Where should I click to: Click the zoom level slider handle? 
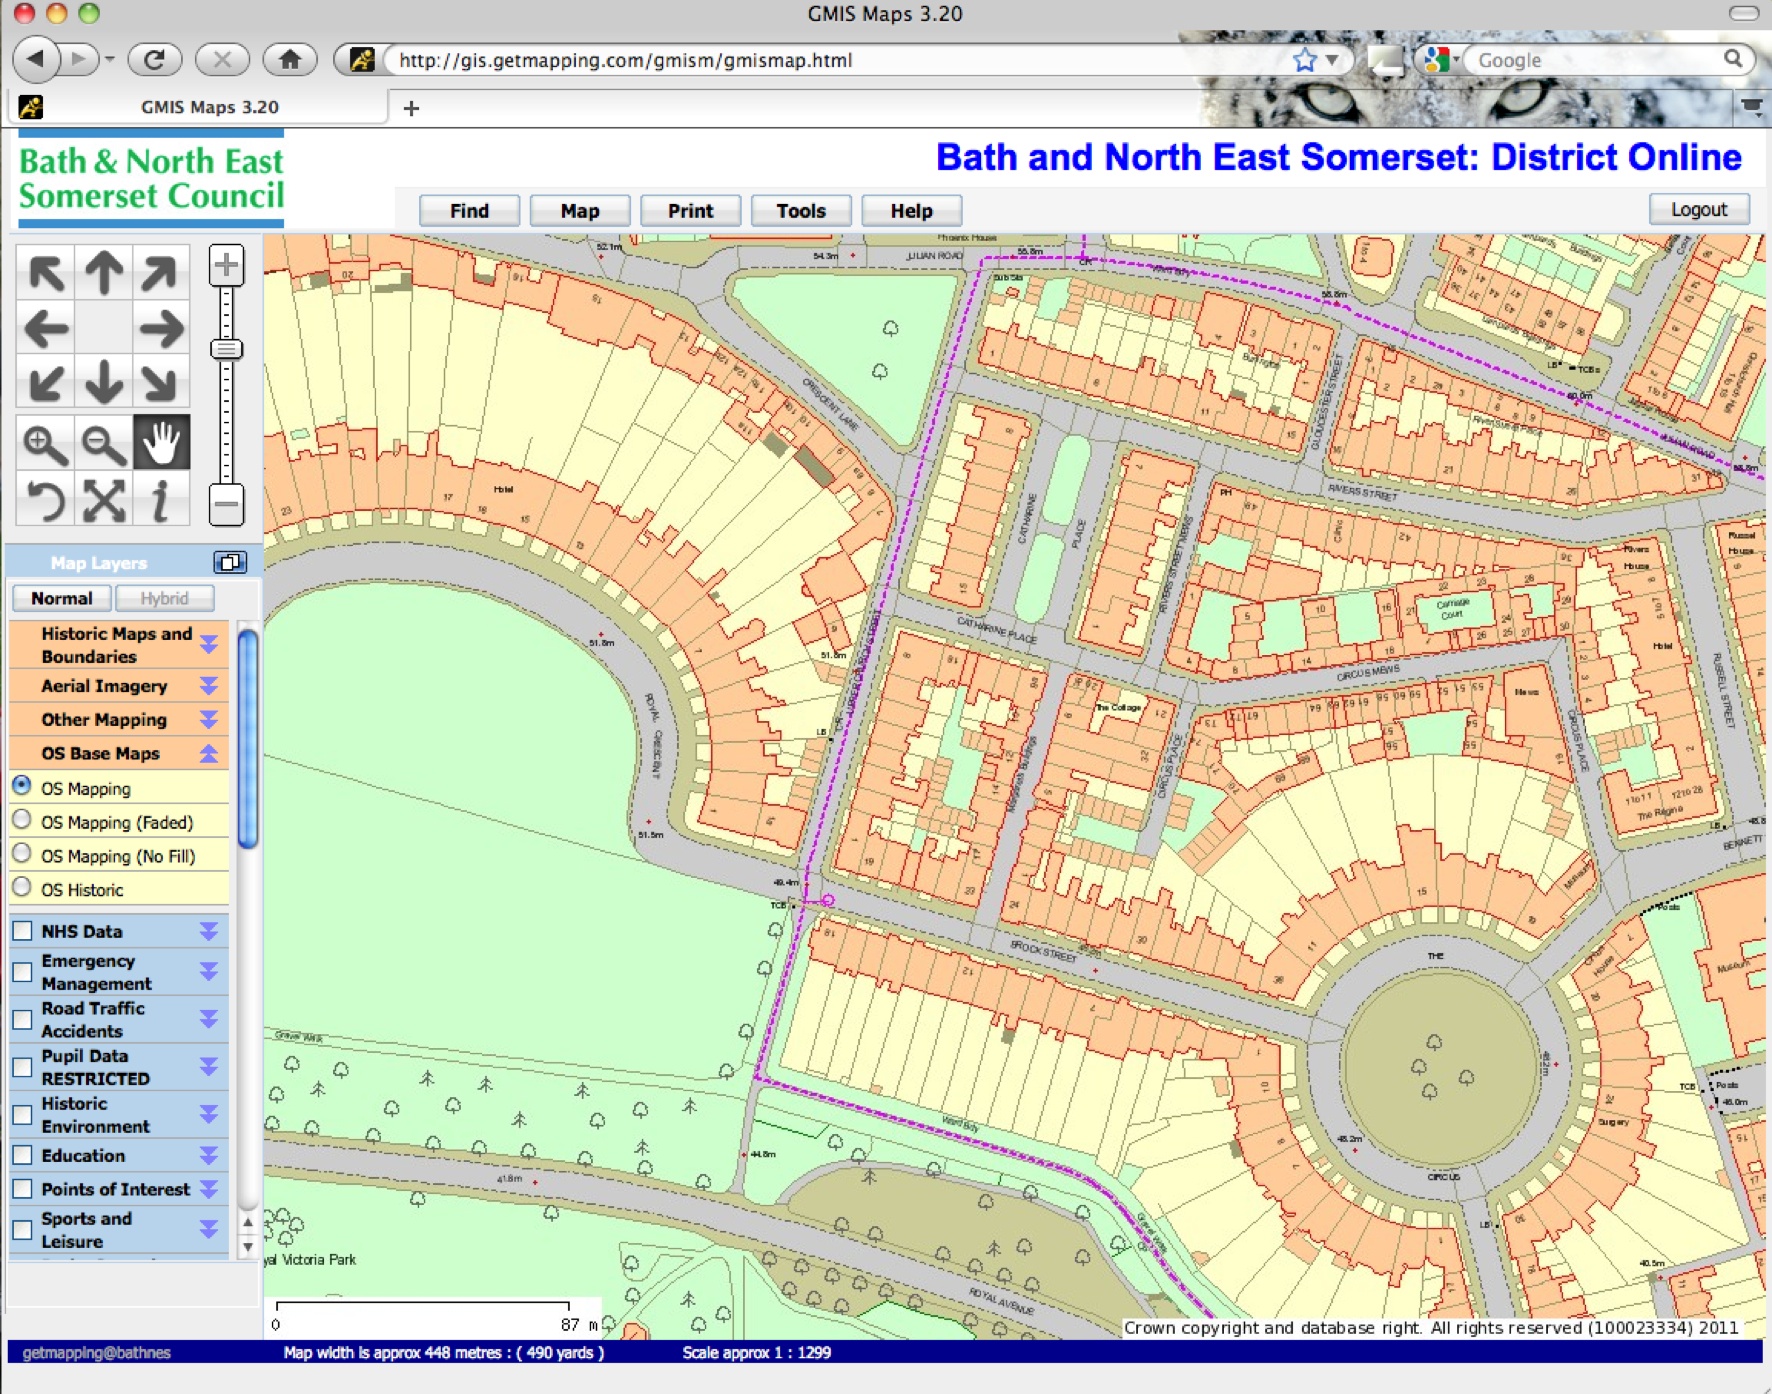coord(226,349)
